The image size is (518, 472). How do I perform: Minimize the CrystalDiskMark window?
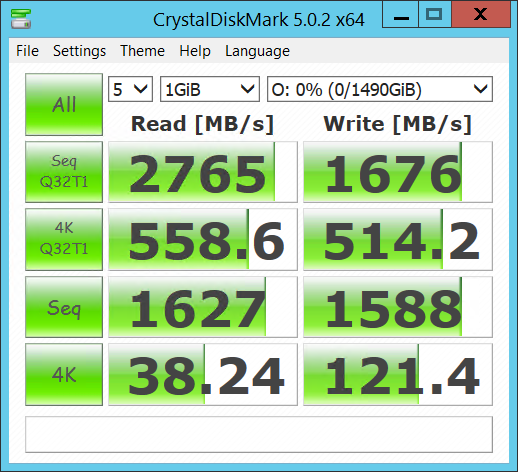click(x=401, y=14)
